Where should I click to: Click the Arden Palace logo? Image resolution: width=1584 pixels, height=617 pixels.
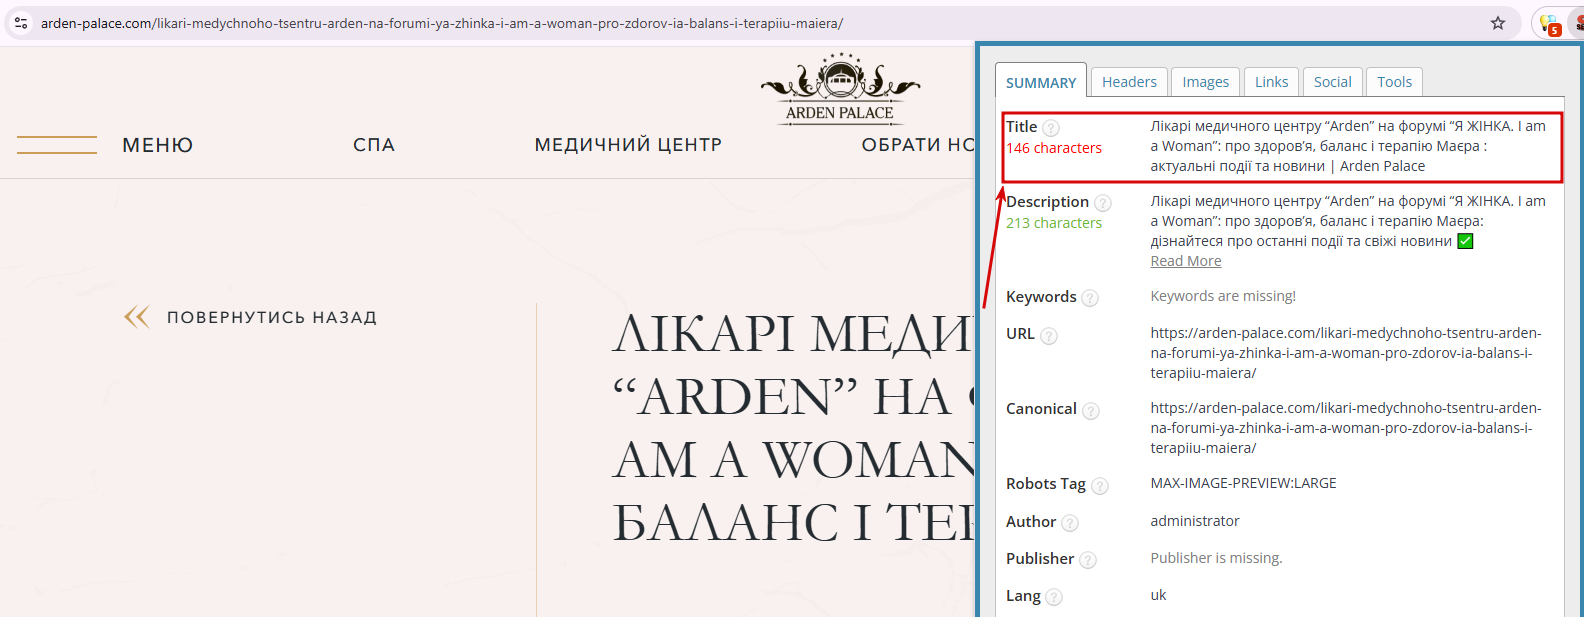point(840,89)
